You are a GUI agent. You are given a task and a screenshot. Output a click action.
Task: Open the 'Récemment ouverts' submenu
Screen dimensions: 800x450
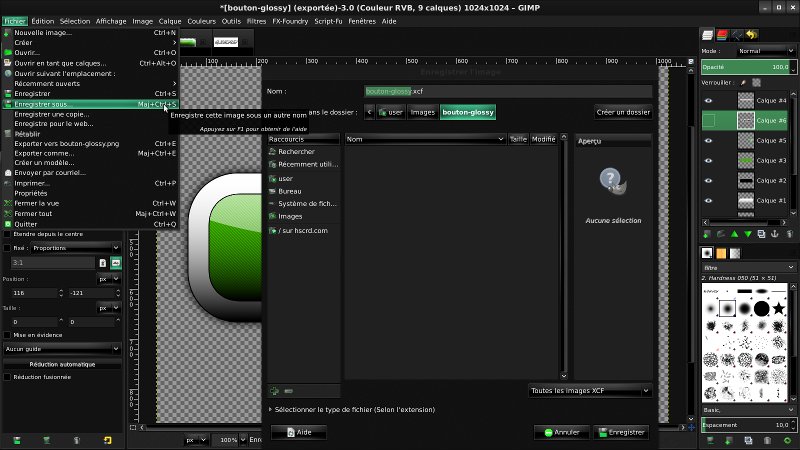click(x=90, y=84)
